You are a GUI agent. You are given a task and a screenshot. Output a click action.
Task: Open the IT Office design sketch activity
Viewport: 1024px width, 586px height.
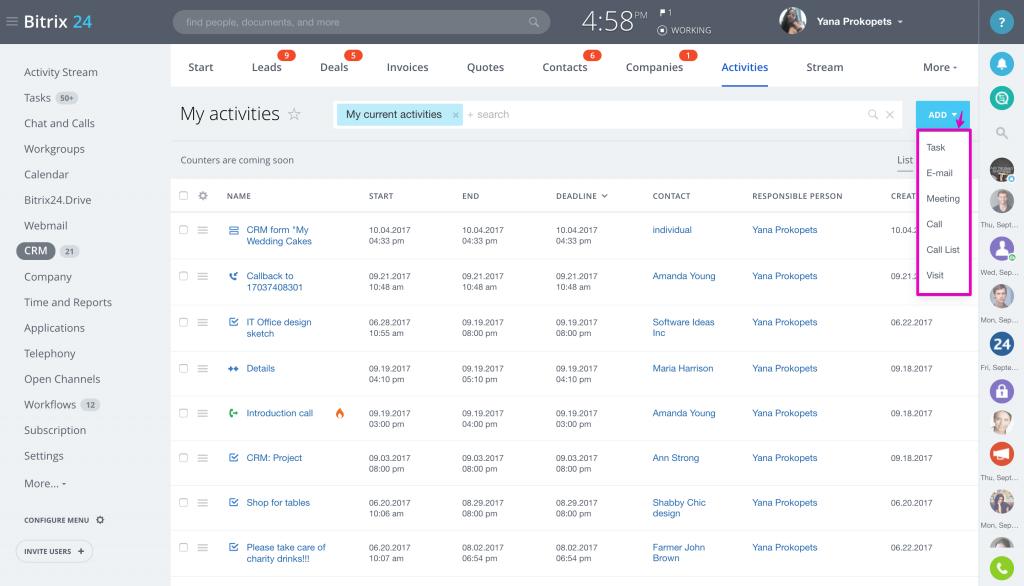[279, 328]
